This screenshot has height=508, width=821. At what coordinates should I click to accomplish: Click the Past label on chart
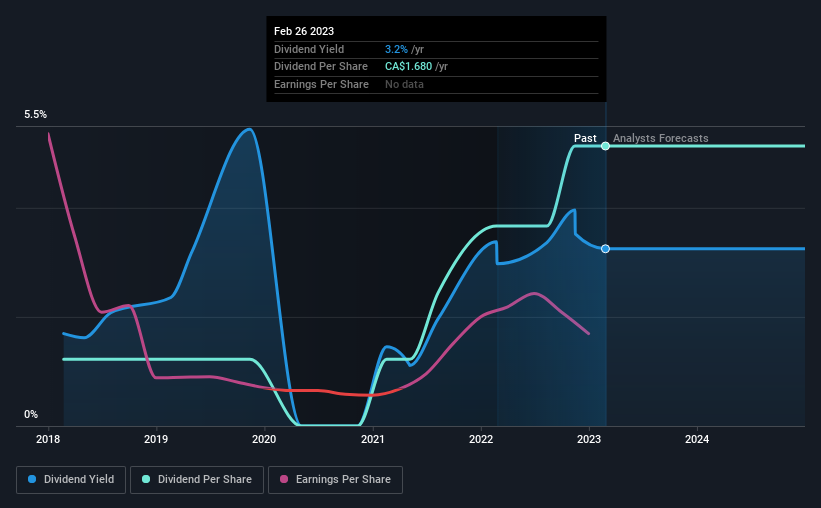click(x=585, y=138)
